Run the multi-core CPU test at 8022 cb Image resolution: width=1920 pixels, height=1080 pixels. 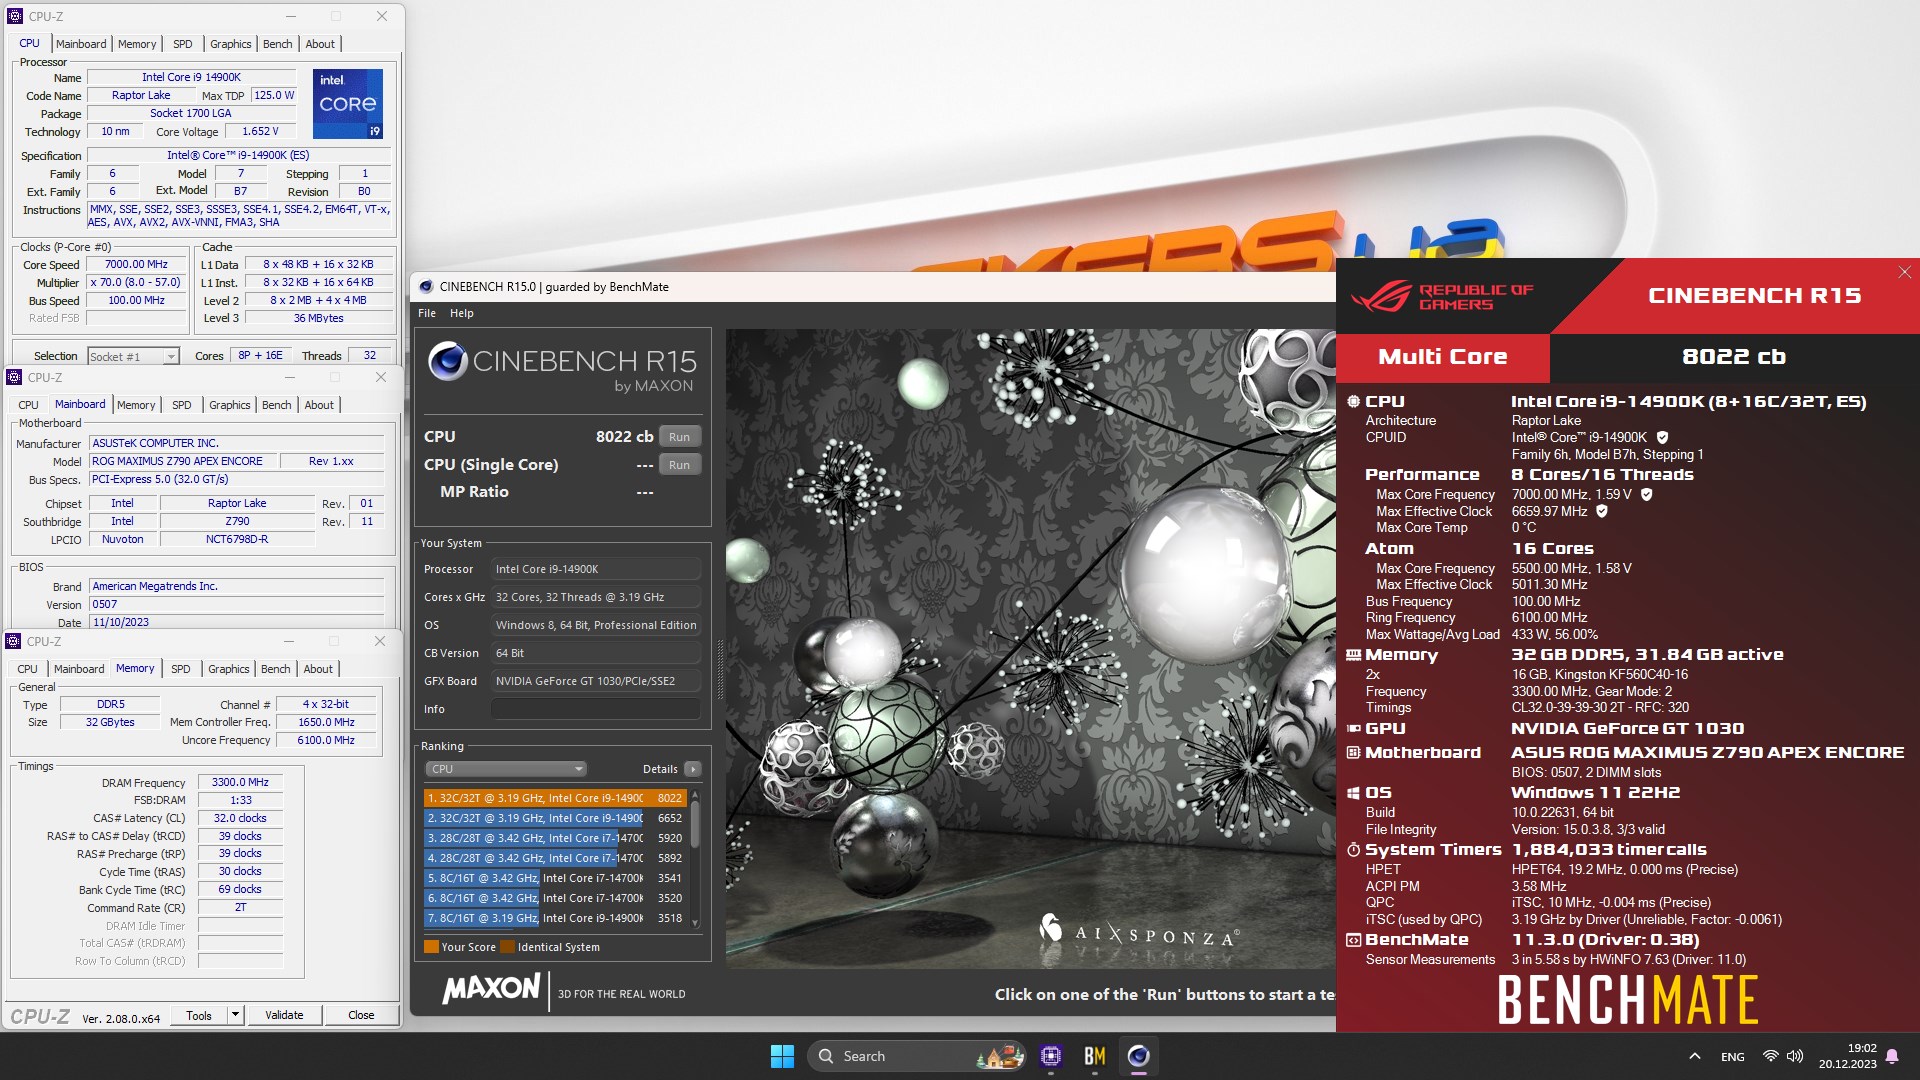click(680, 437)
